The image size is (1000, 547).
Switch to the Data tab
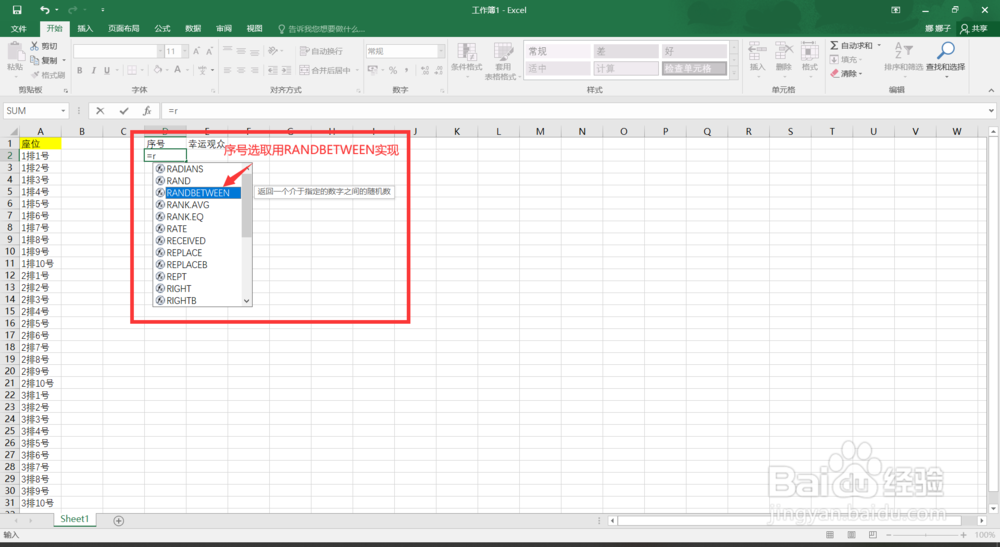tap(193, 29)
